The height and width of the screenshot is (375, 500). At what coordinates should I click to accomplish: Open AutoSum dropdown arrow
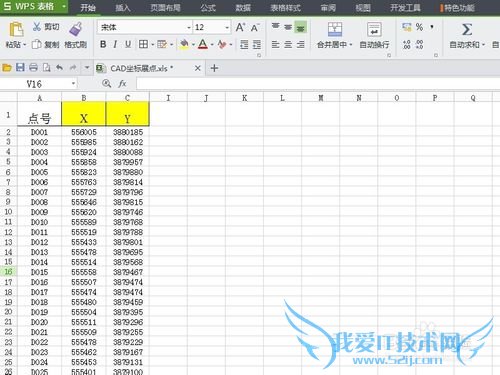pyautogui.click(x=483, y=45)
